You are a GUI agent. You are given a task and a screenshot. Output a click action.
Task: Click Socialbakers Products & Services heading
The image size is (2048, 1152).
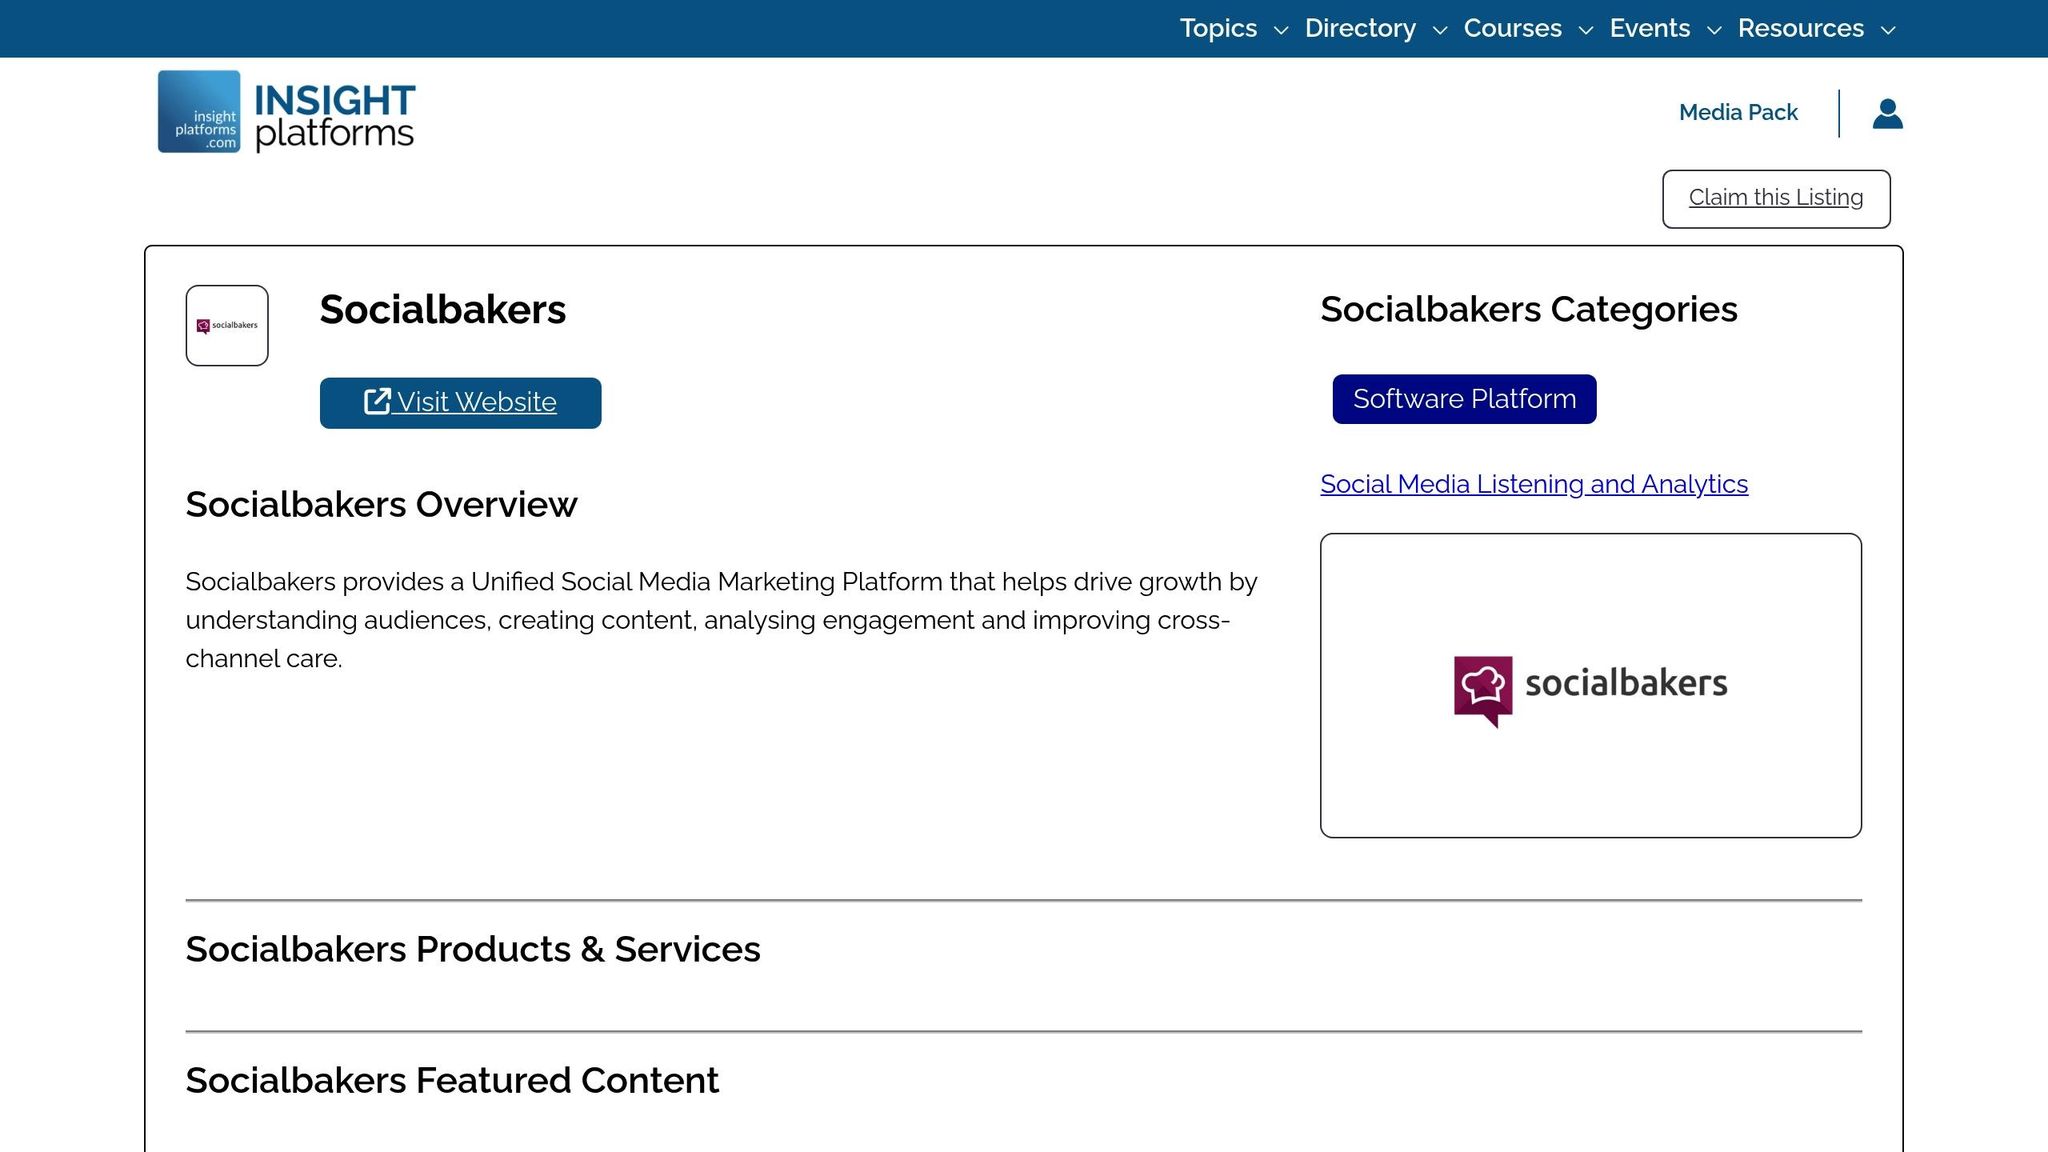473,949
